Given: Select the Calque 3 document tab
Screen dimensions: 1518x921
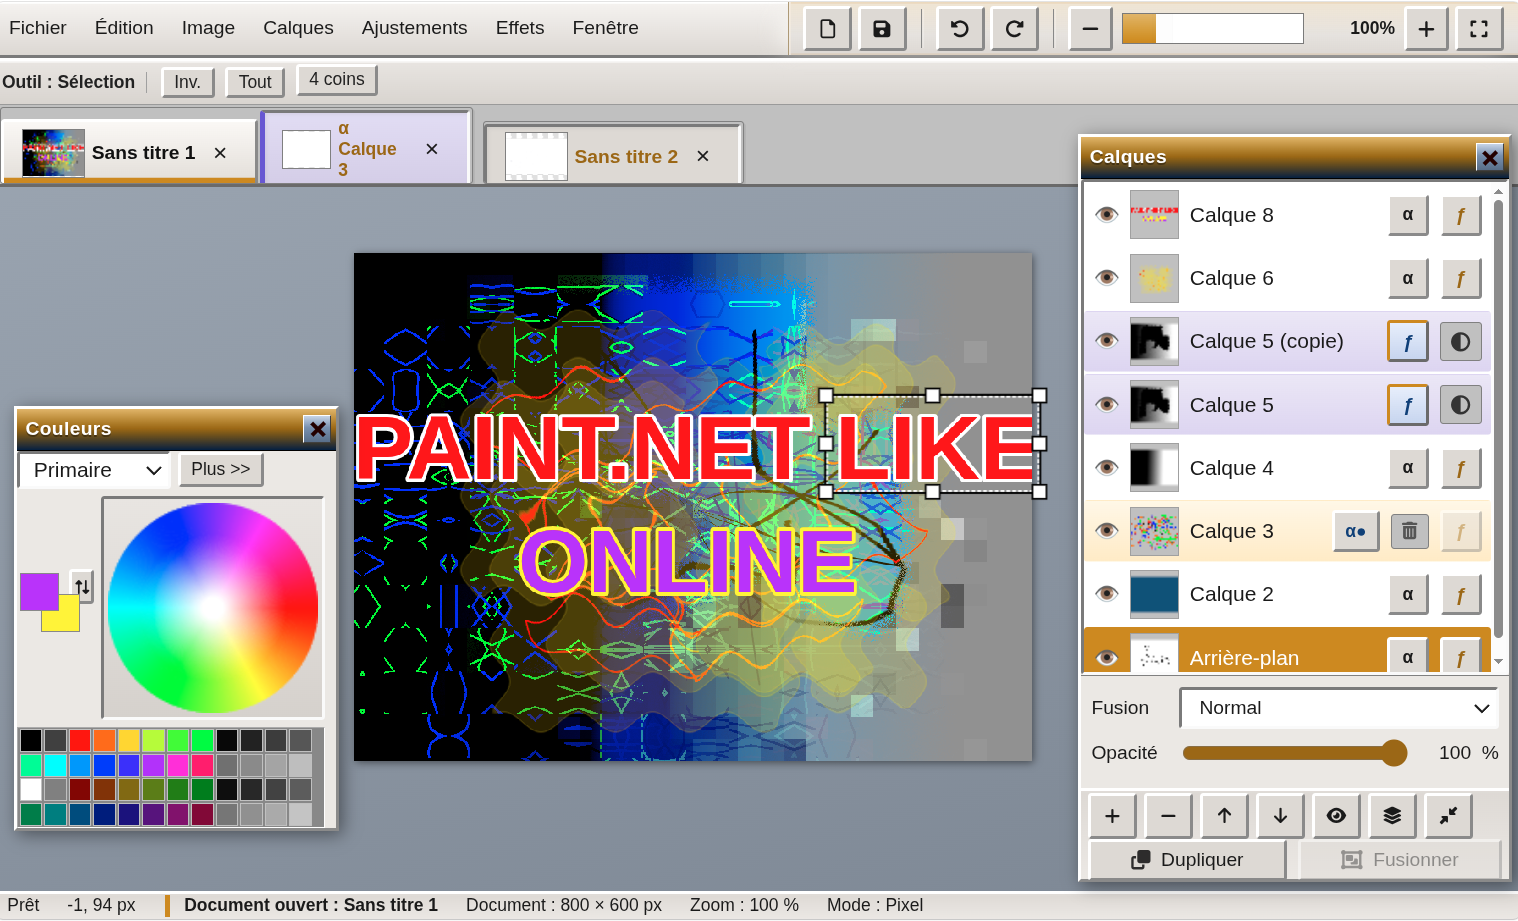Looking at the screenshot, I should (x=366, y=149).
